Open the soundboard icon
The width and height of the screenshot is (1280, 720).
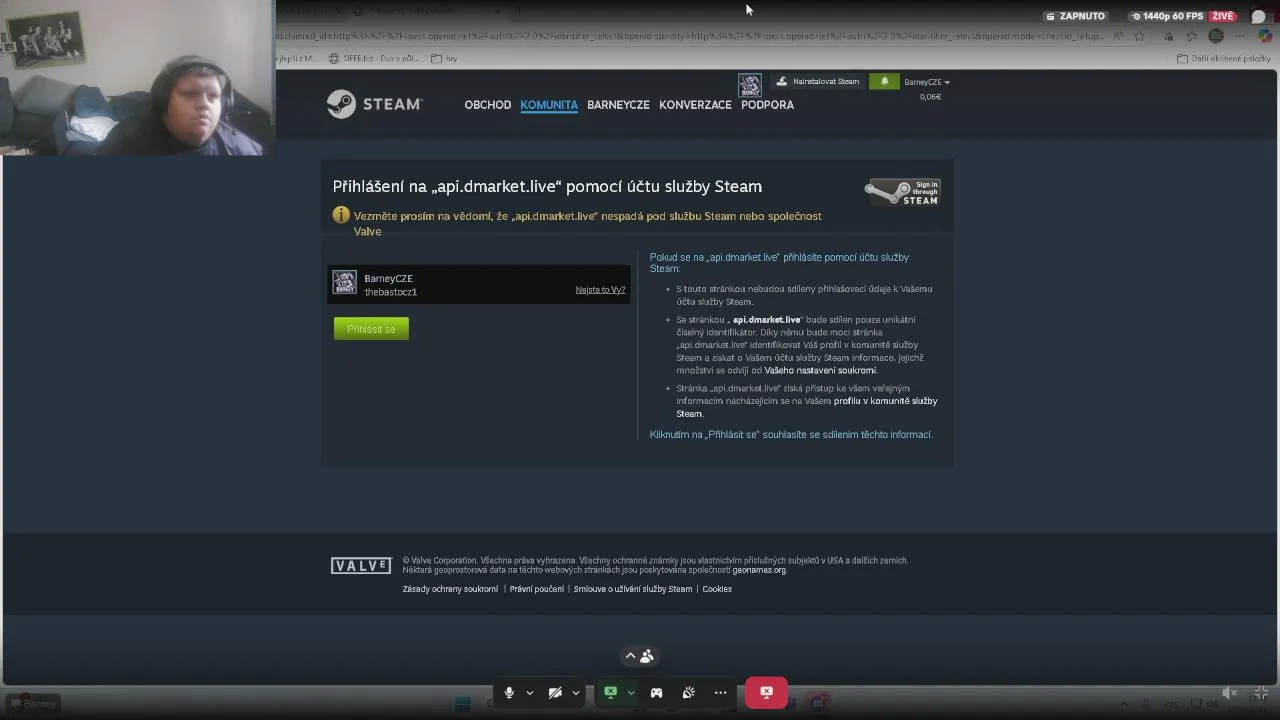pyautogui.click(x=688, y=692)
